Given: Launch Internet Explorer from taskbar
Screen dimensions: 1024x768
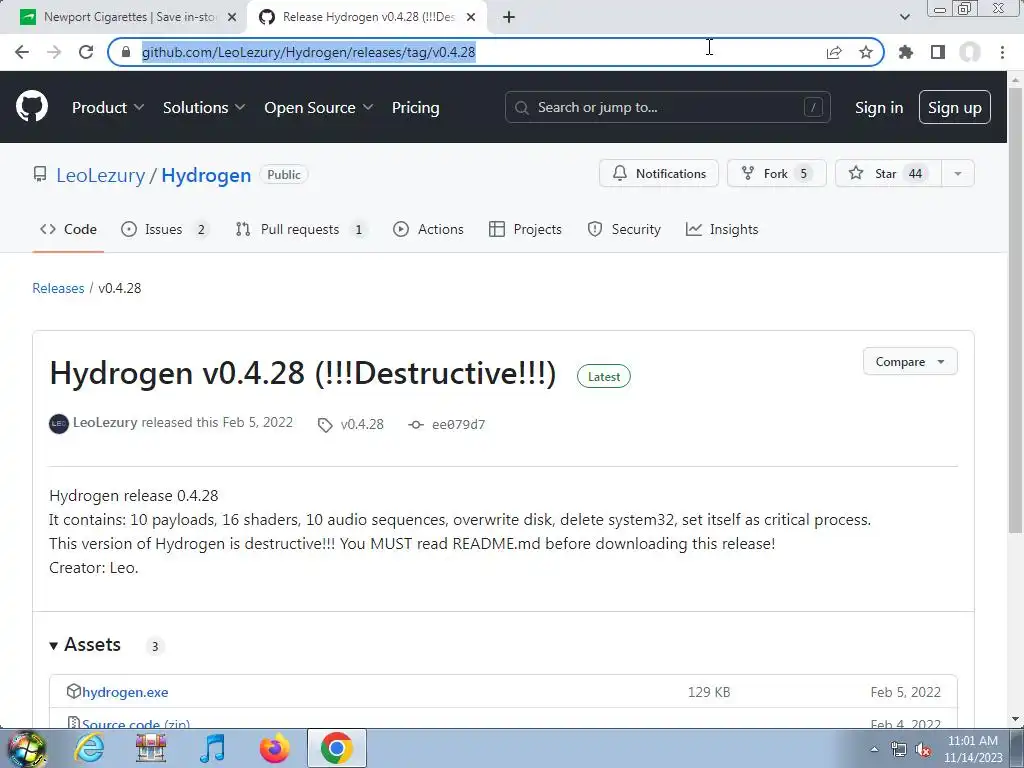Looking at the screenshot, I should 89,748.
